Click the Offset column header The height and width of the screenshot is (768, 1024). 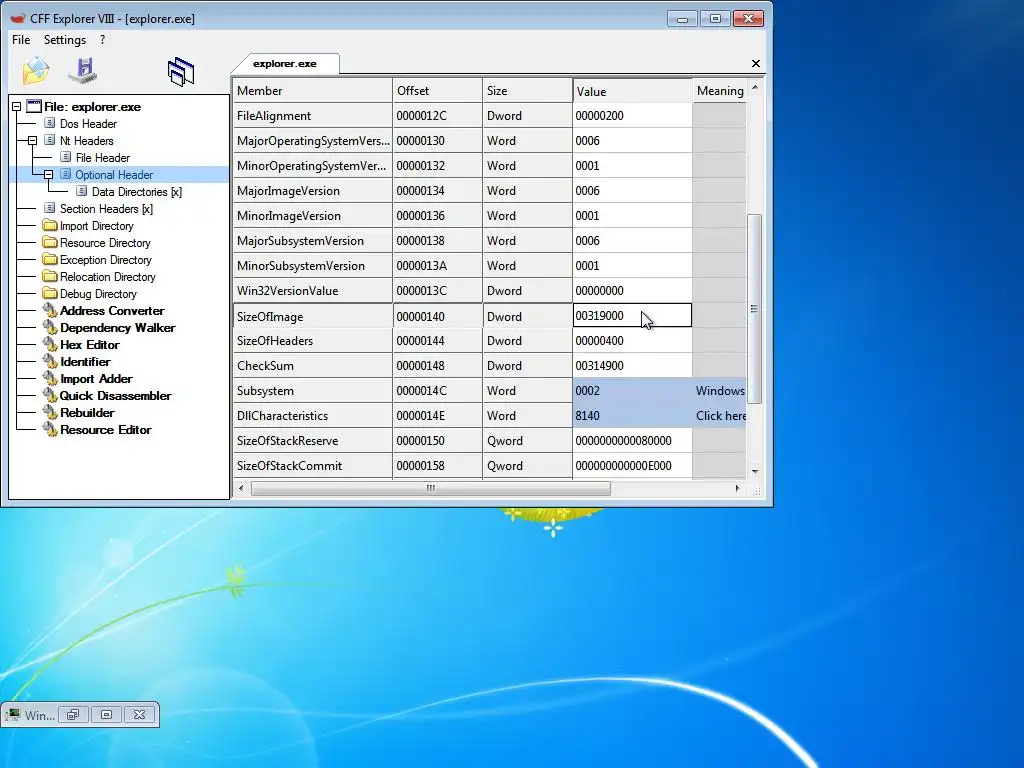(438, 91)
